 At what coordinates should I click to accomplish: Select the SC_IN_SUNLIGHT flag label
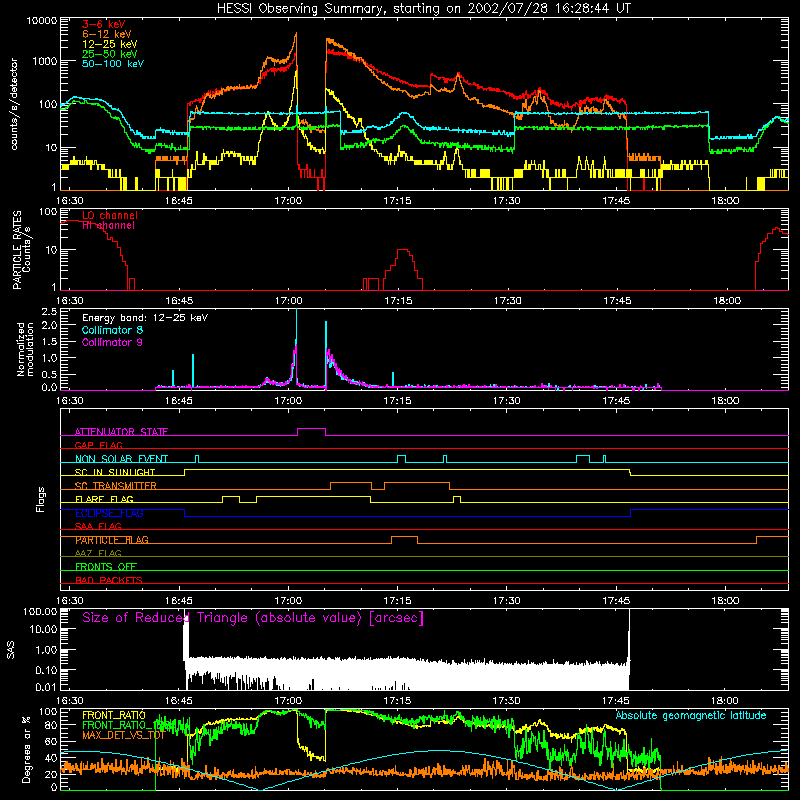(115, 472)
